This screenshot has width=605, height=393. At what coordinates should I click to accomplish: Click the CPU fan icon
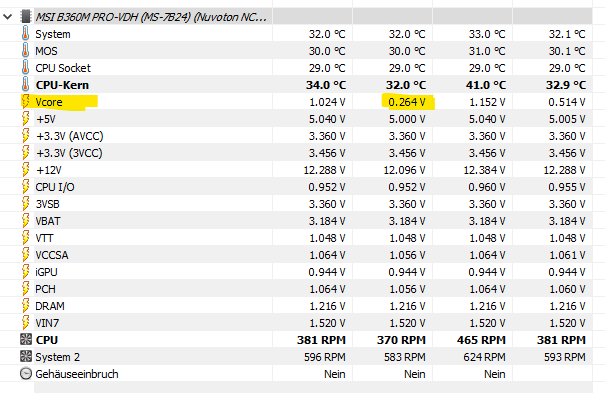(x=26, y=339)
